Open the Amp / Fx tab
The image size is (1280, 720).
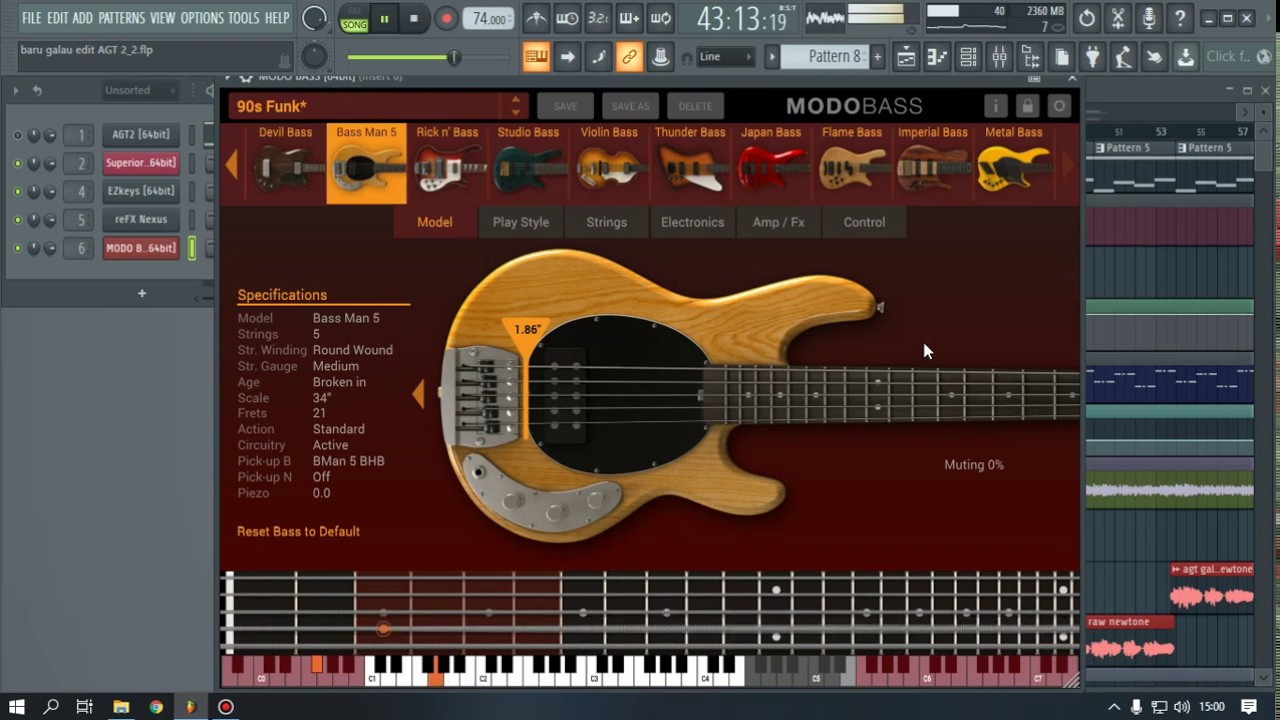point(778,222)
